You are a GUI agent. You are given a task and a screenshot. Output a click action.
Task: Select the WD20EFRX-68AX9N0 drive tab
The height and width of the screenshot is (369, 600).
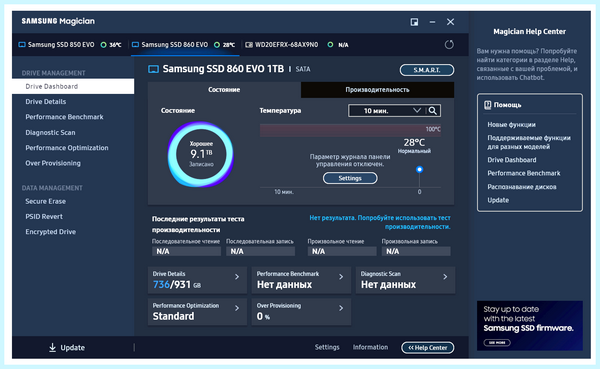297,45
